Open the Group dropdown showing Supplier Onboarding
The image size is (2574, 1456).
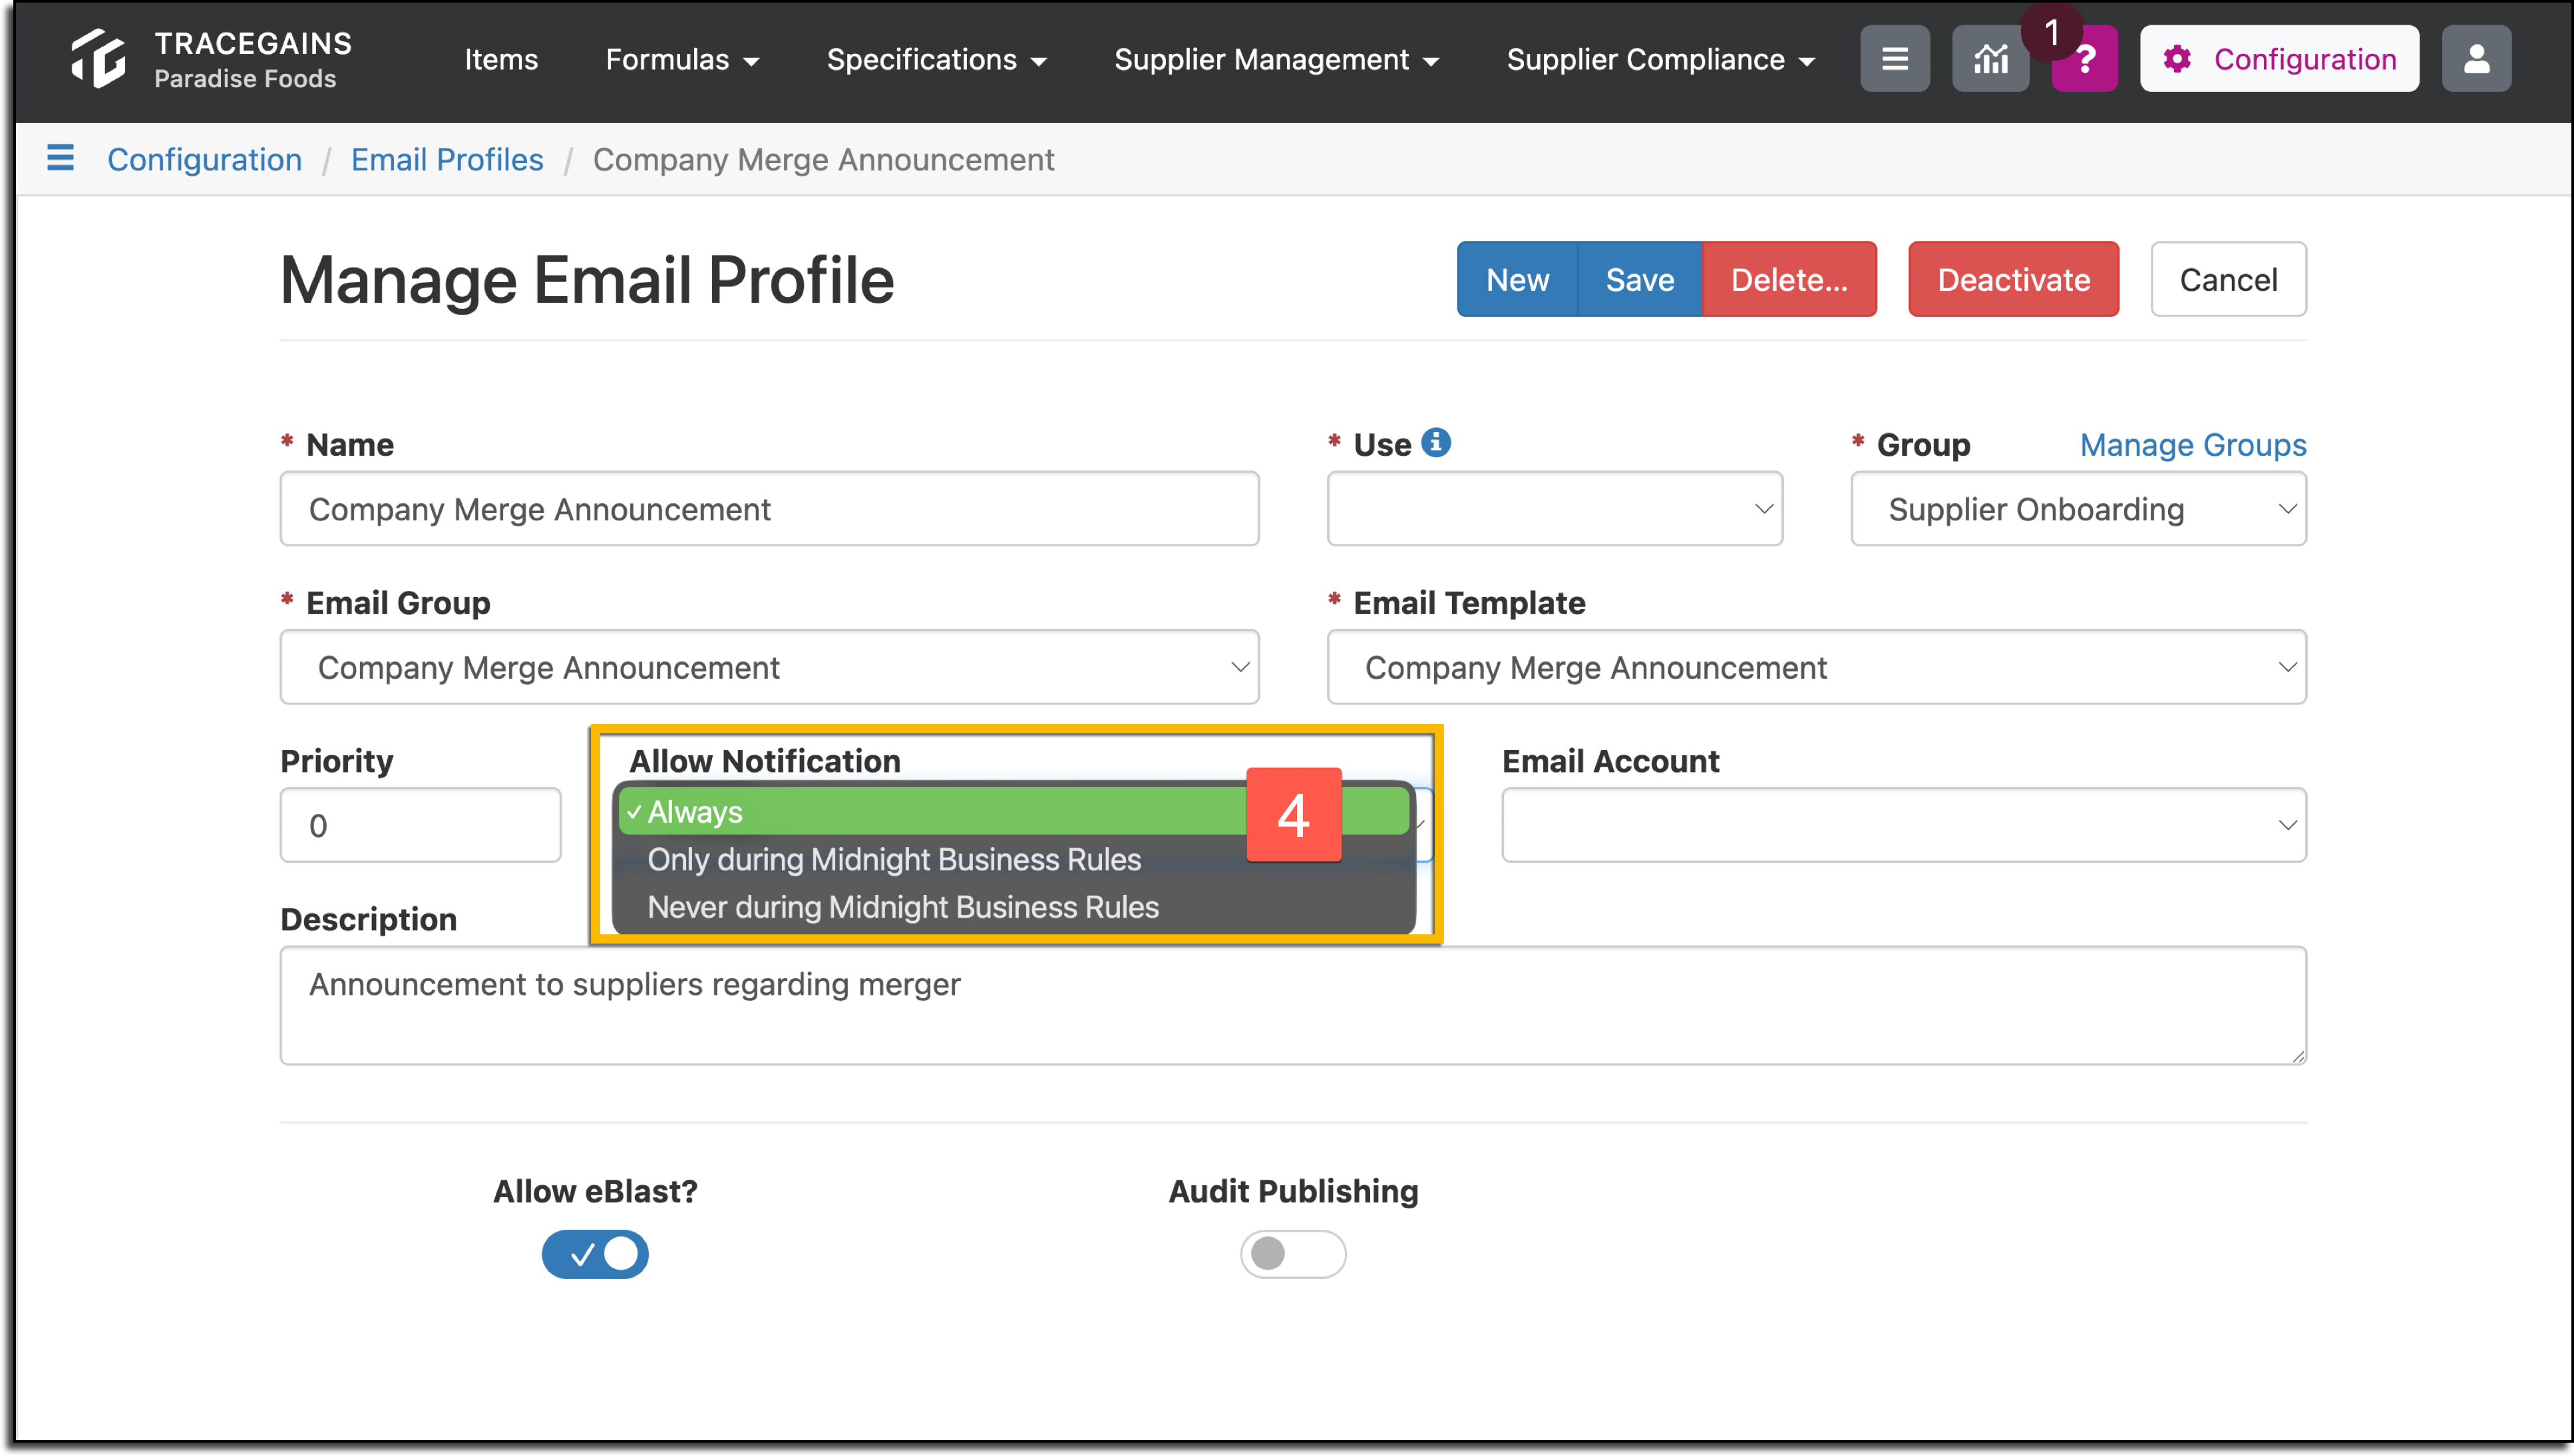click(2078, 508)
